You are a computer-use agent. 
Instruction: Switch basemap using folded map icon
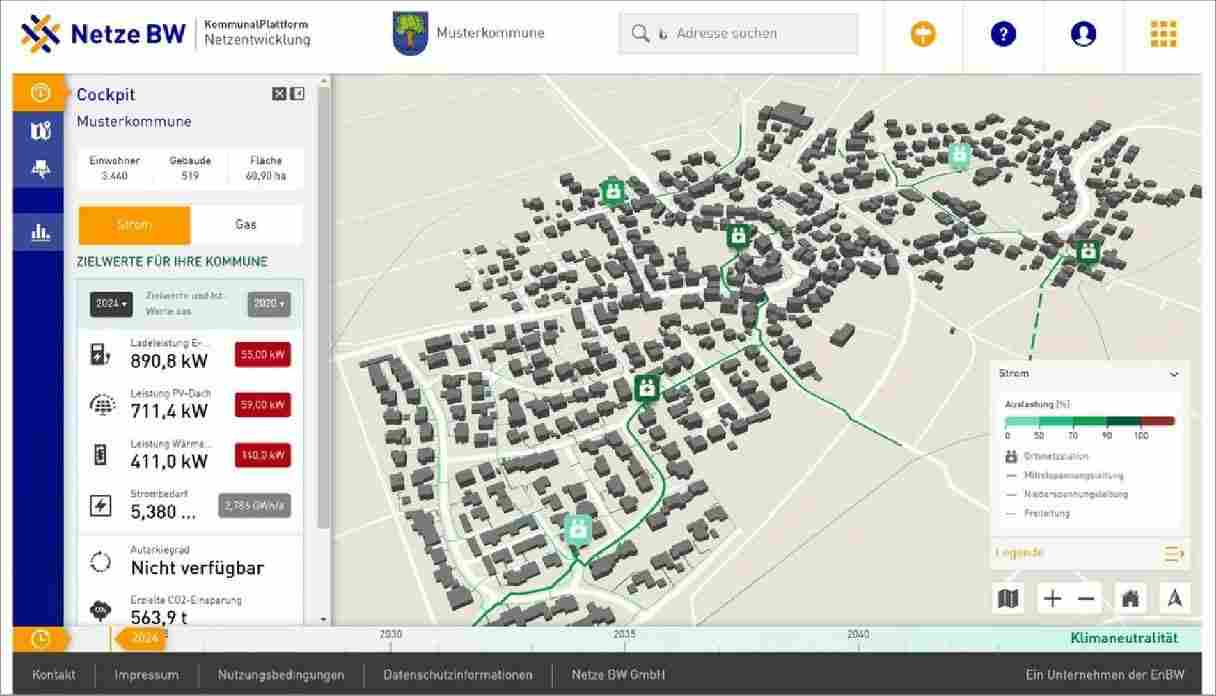1008,599
